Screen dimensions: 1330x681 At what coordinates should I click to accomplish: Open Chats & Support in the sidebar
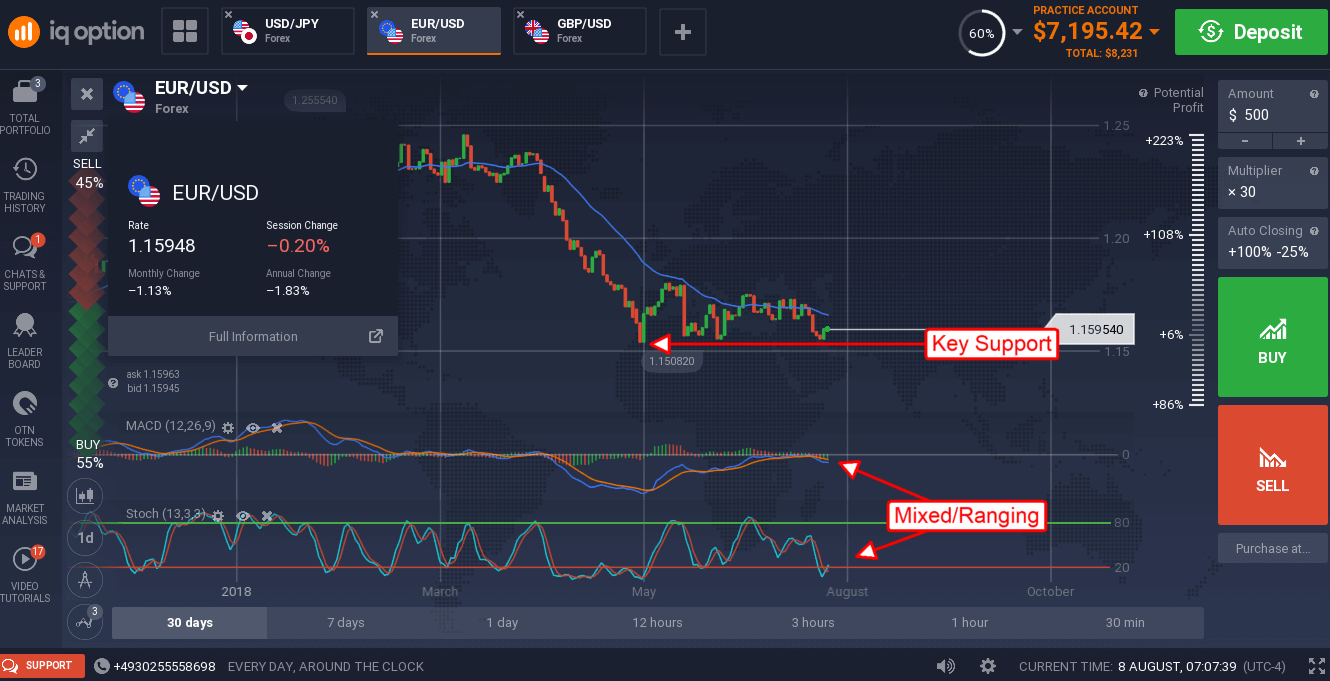tap(25, 264)
